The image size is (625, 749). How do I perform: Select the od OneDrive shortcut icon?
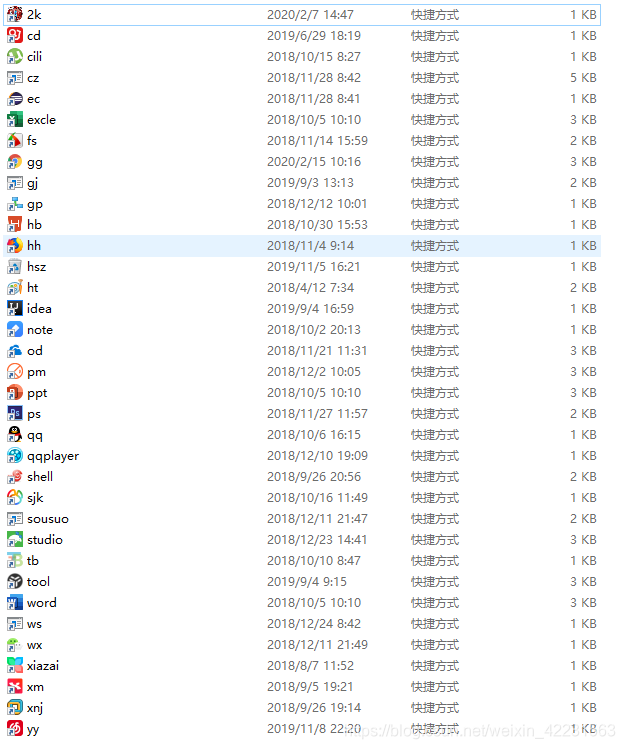(x=15, y=351)
